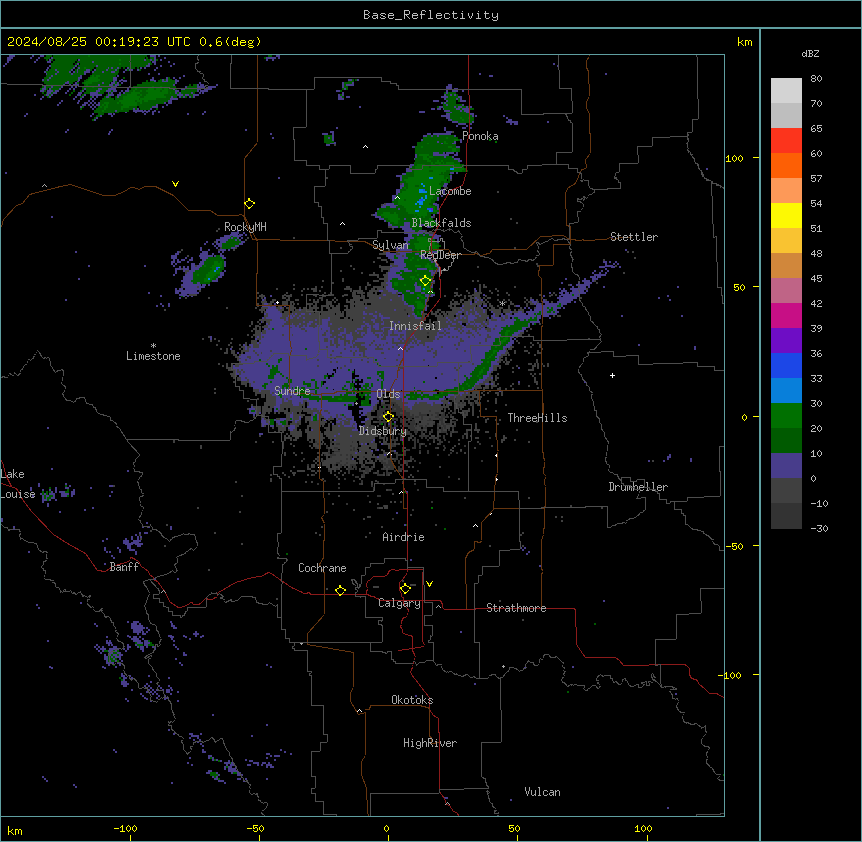Select the Drumheller label

[638, 487]
